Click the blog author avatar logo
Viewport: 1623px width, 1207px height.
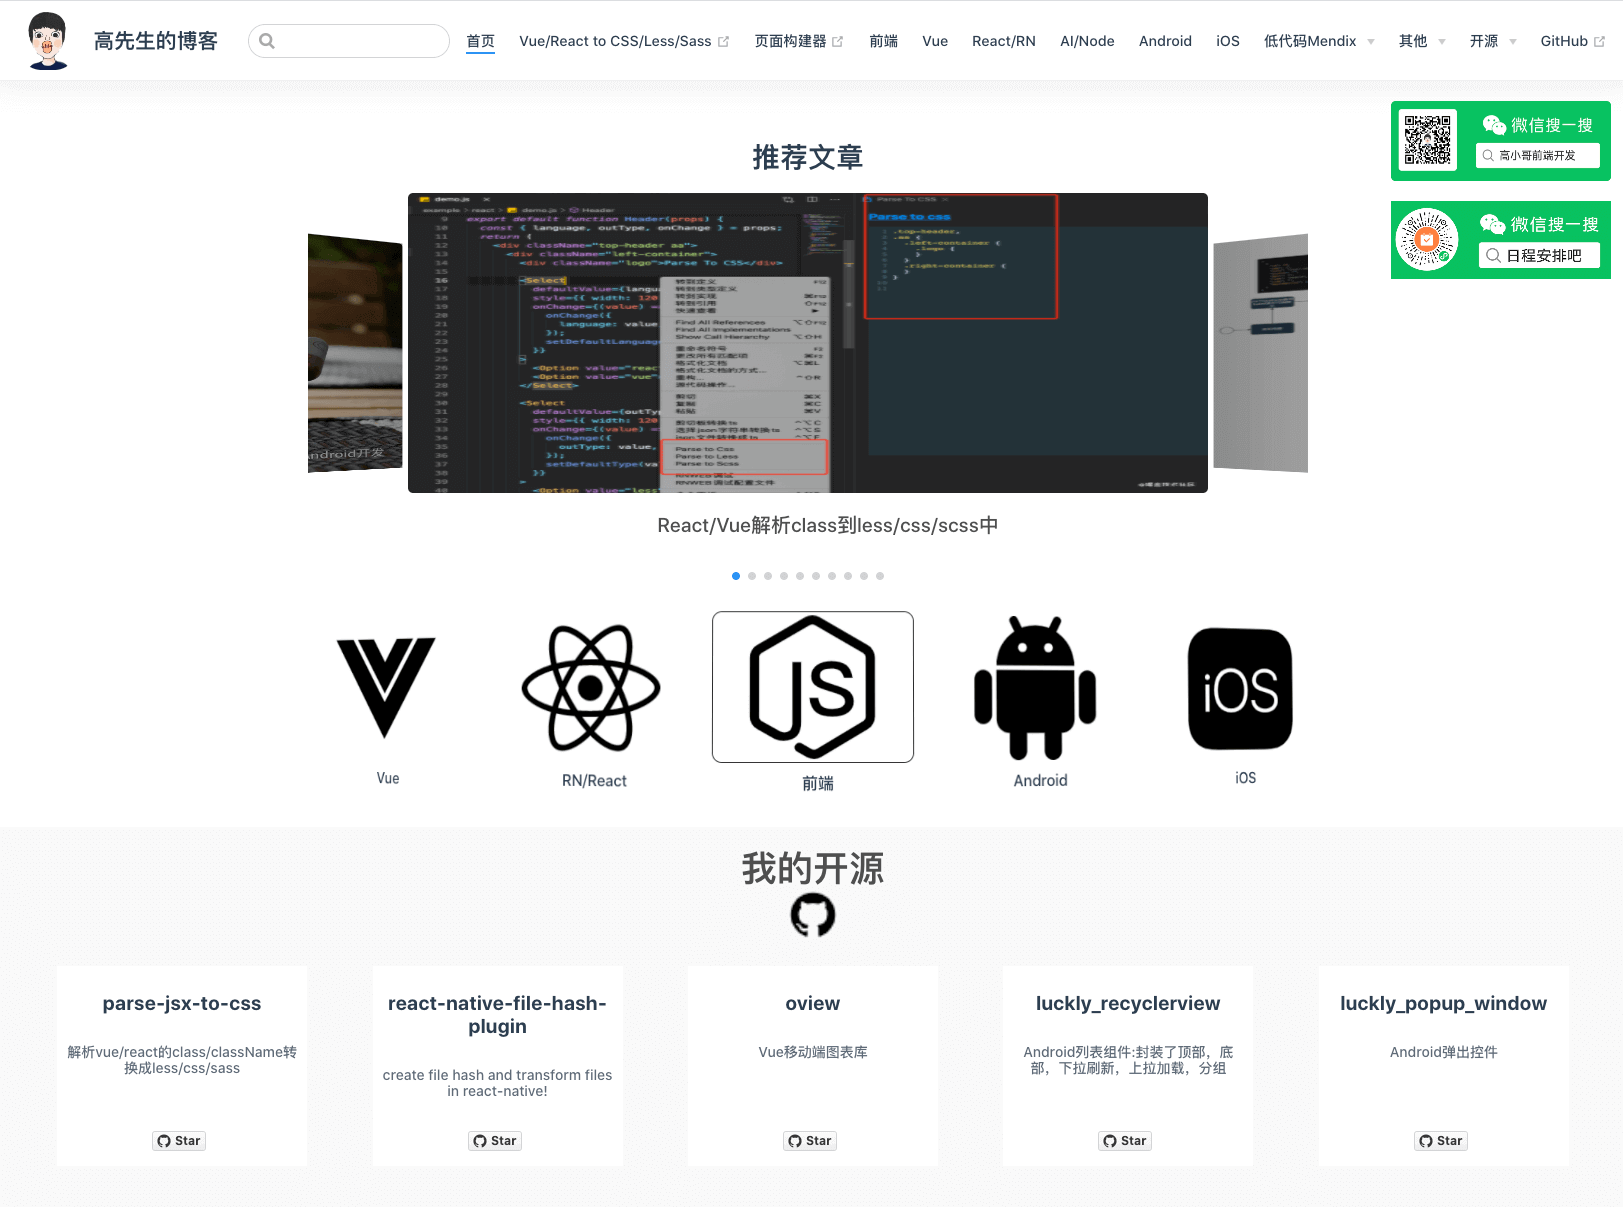point(48,41)
